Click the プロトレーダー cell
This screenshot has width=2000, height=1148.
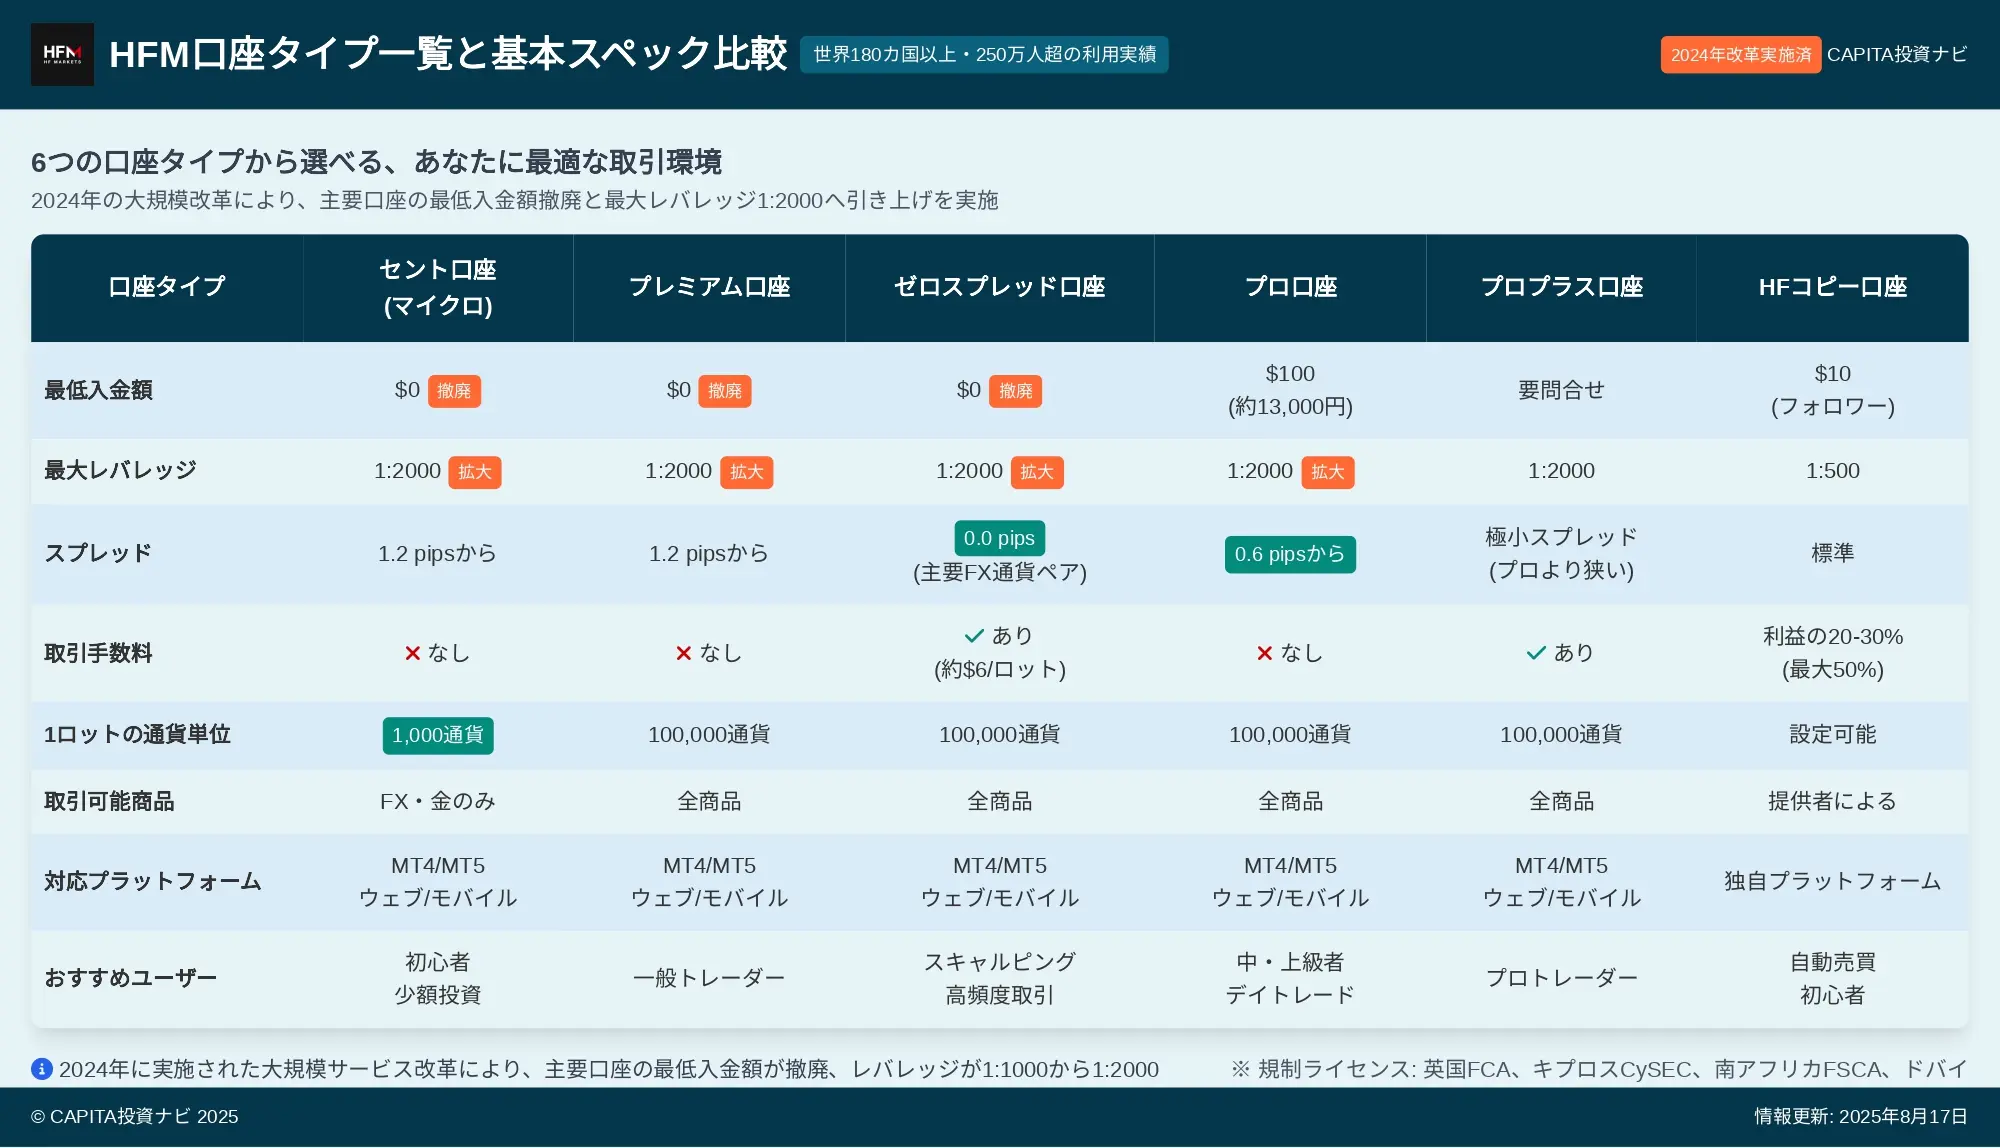pos(1561,978)
